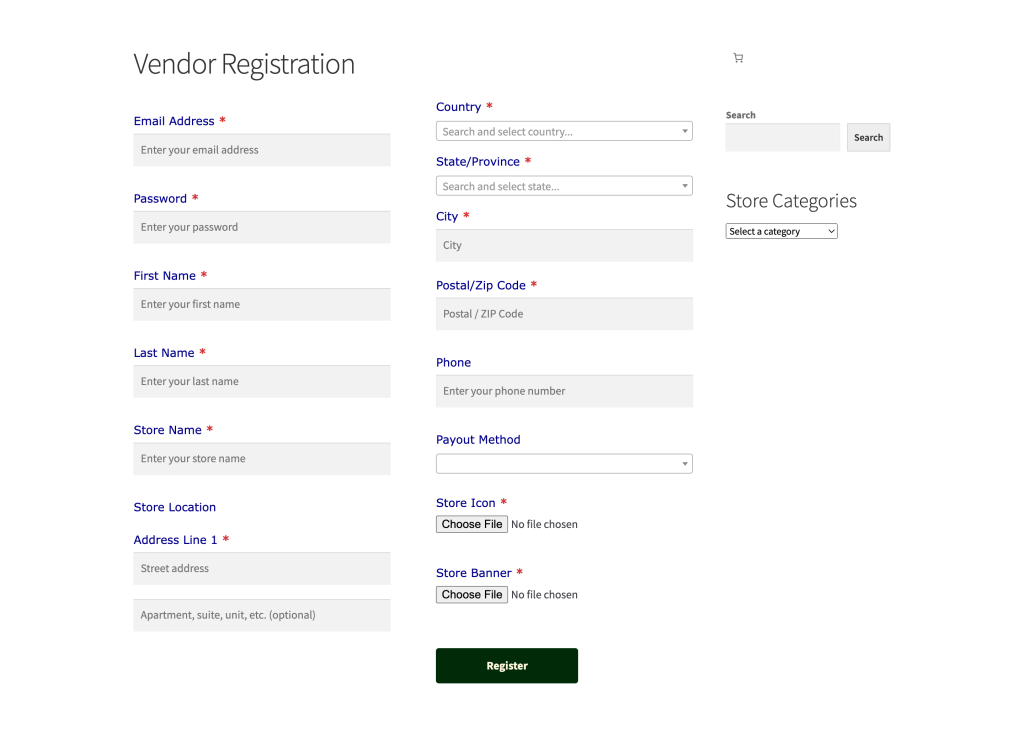1024x747 pixels.
Task: Focus the Password field
Action: pyautogui.click(x=261, y=227)
